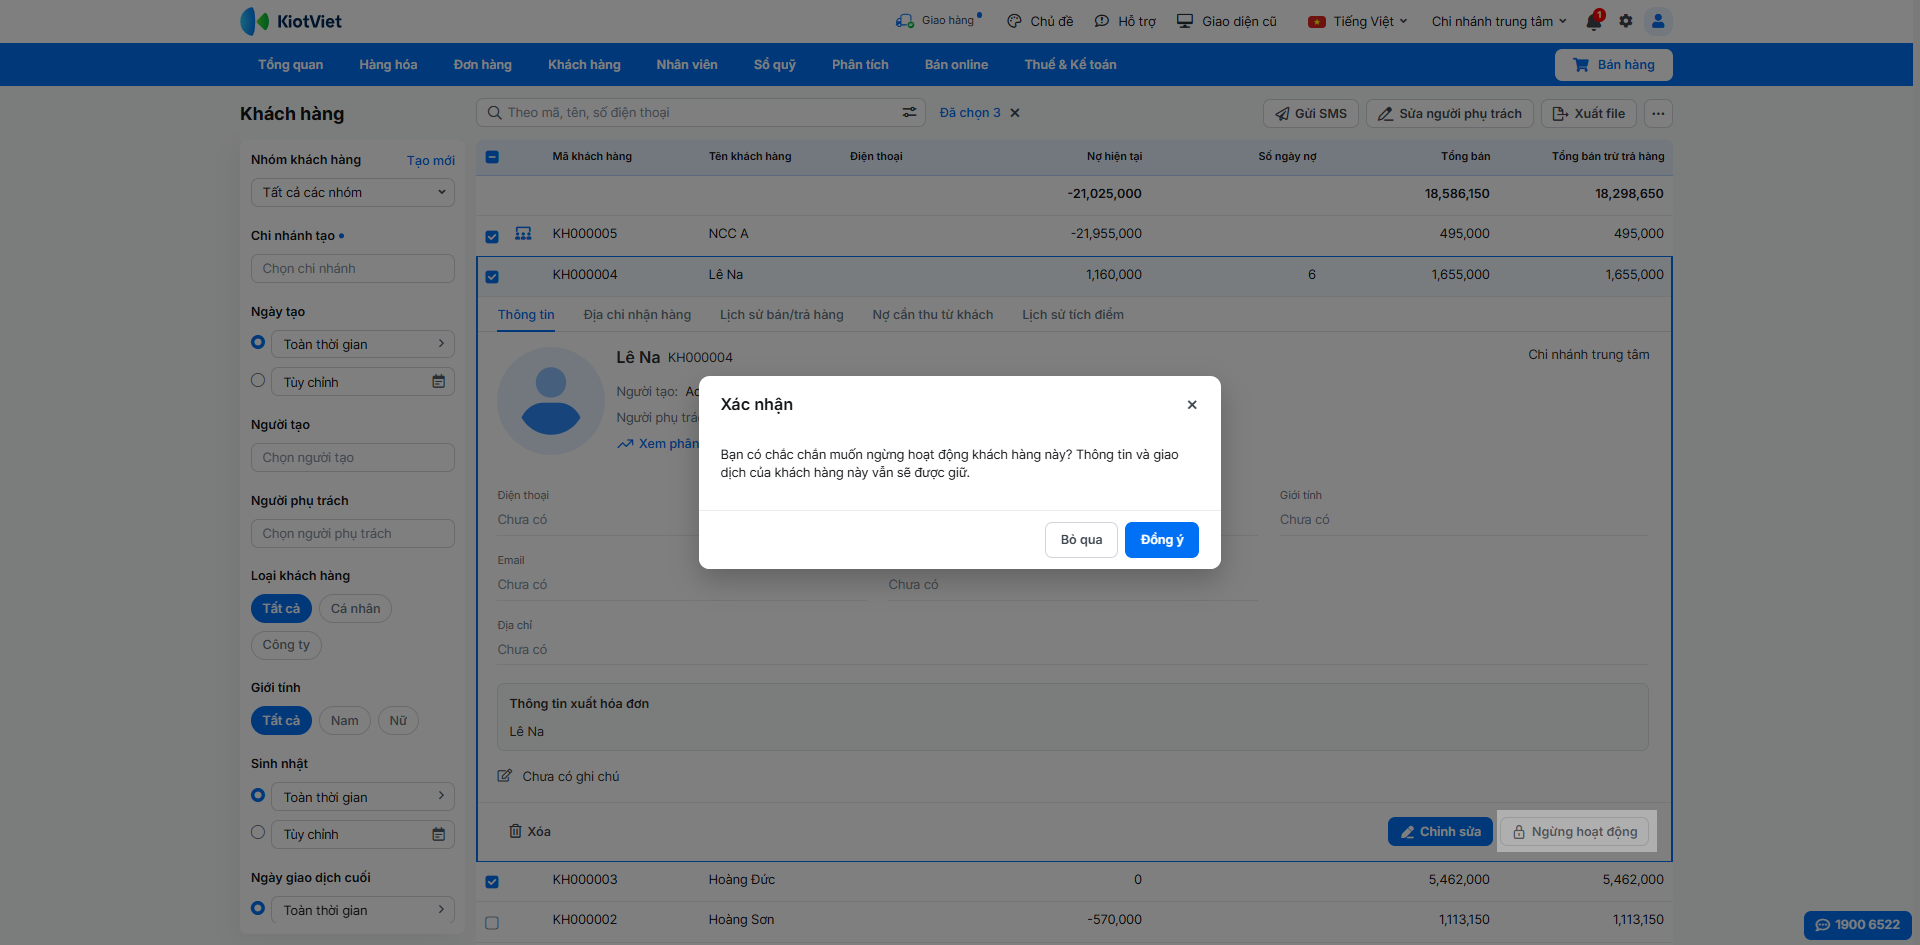Viewport: 1920px width, 945px height.
Task: Open the Hàng hóa menu
Action: point(388,65)
